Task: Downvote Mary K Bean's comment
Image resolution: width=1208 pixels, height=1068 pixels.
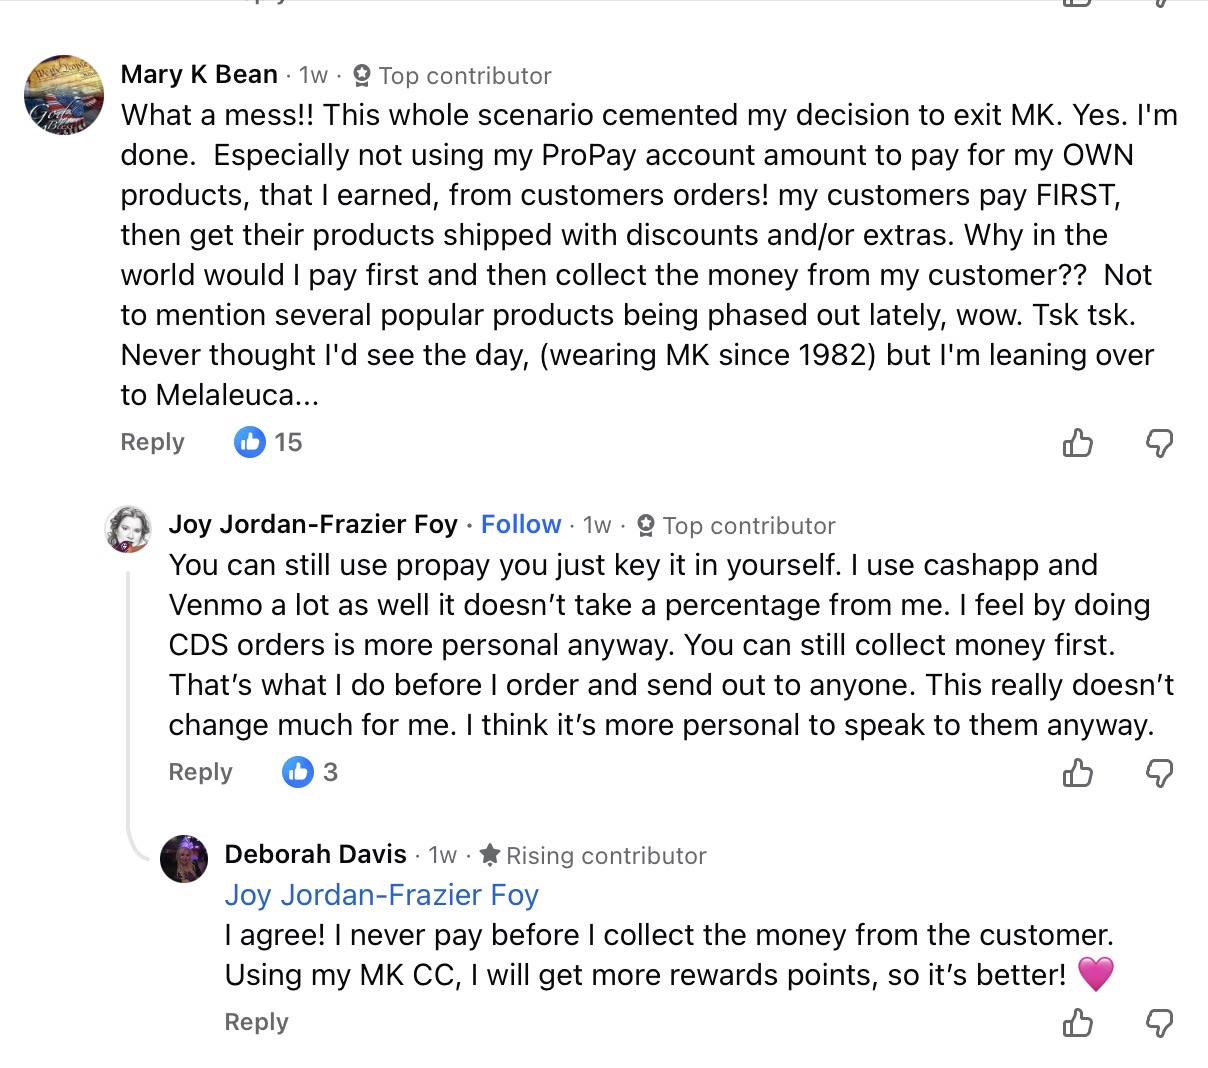Action: pos(1159,442)
